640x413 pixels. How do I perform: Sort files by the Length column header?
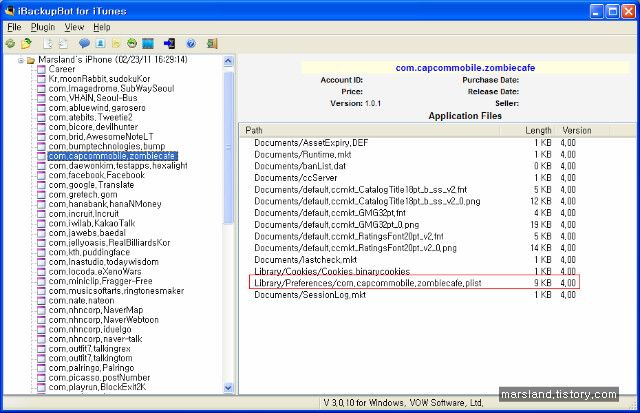[529, 131]
